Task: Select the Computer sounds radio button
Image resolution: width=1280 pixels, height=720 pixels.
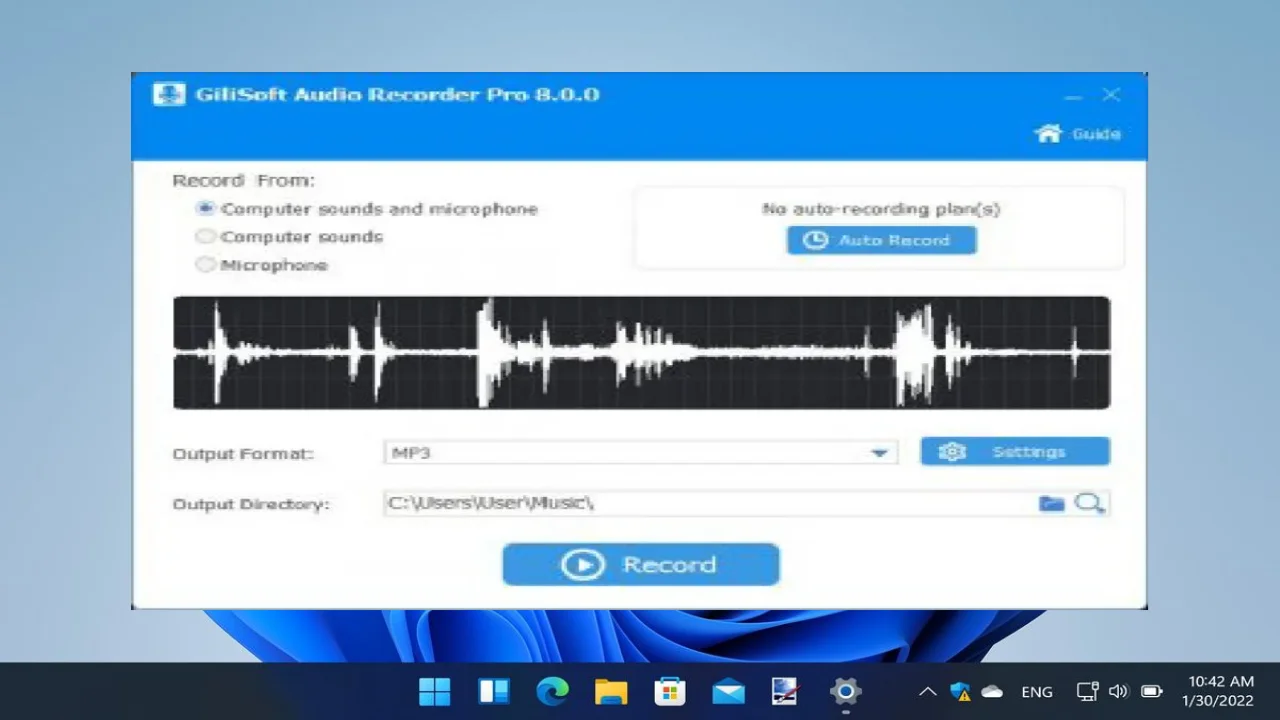Action: click(205, 237)
